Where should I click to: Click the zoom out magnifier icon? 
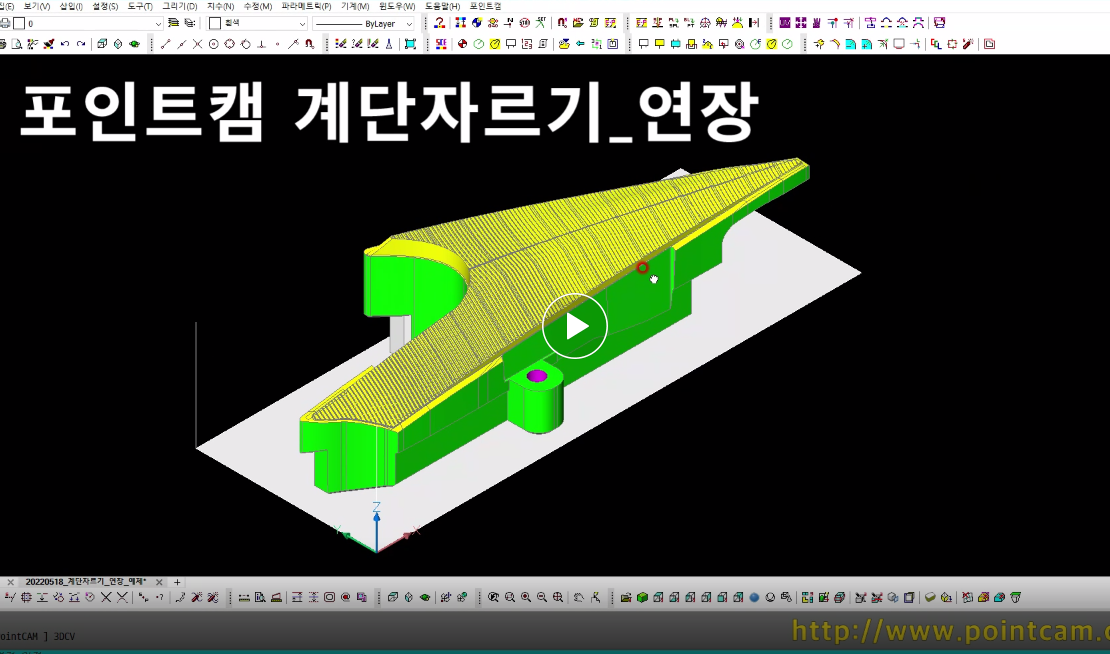(542, 597)
